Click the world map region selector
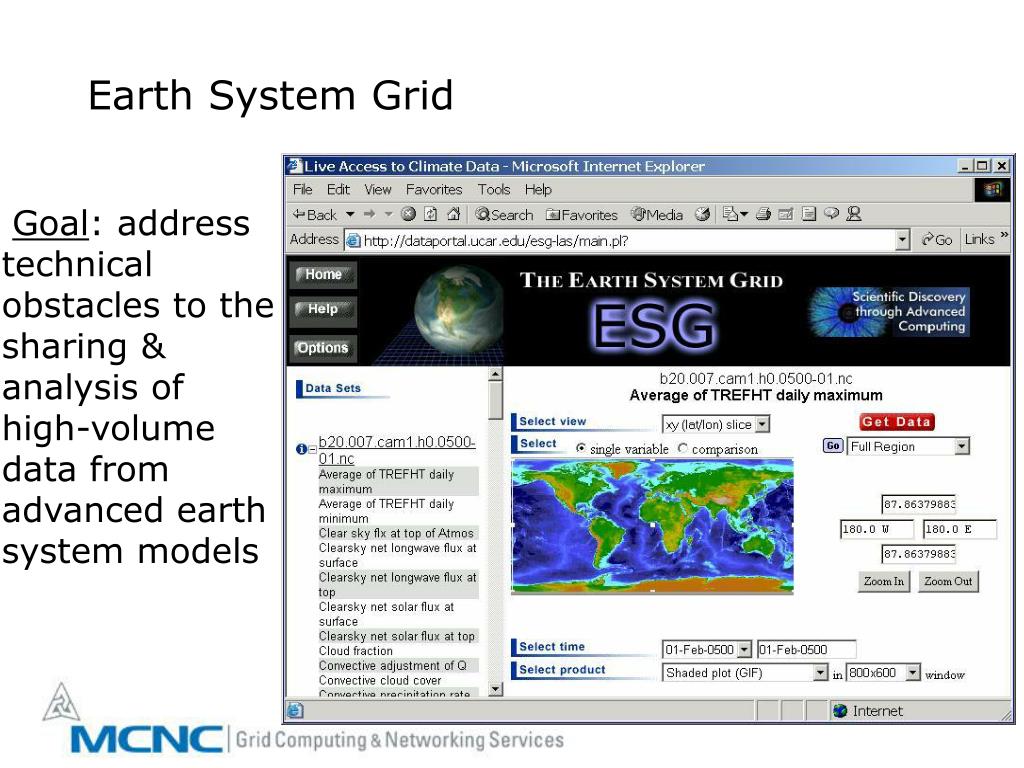The height and width of the screenshot is (768, 1024). pos(652,526)
